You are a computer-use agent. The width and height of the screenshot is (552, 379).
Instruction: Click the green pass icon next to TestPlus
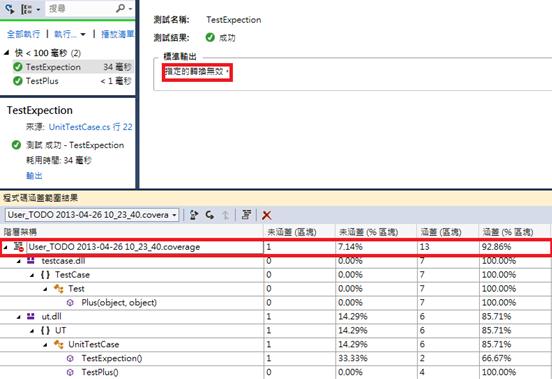[x=18, y=81]
